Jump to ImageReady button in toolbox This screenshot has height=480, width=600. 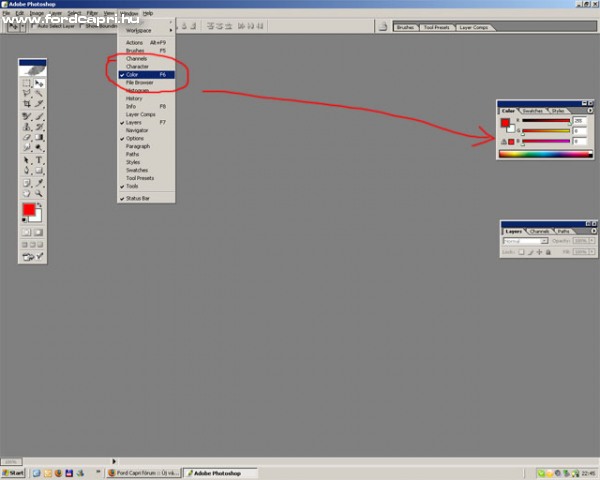coord(33,257)
